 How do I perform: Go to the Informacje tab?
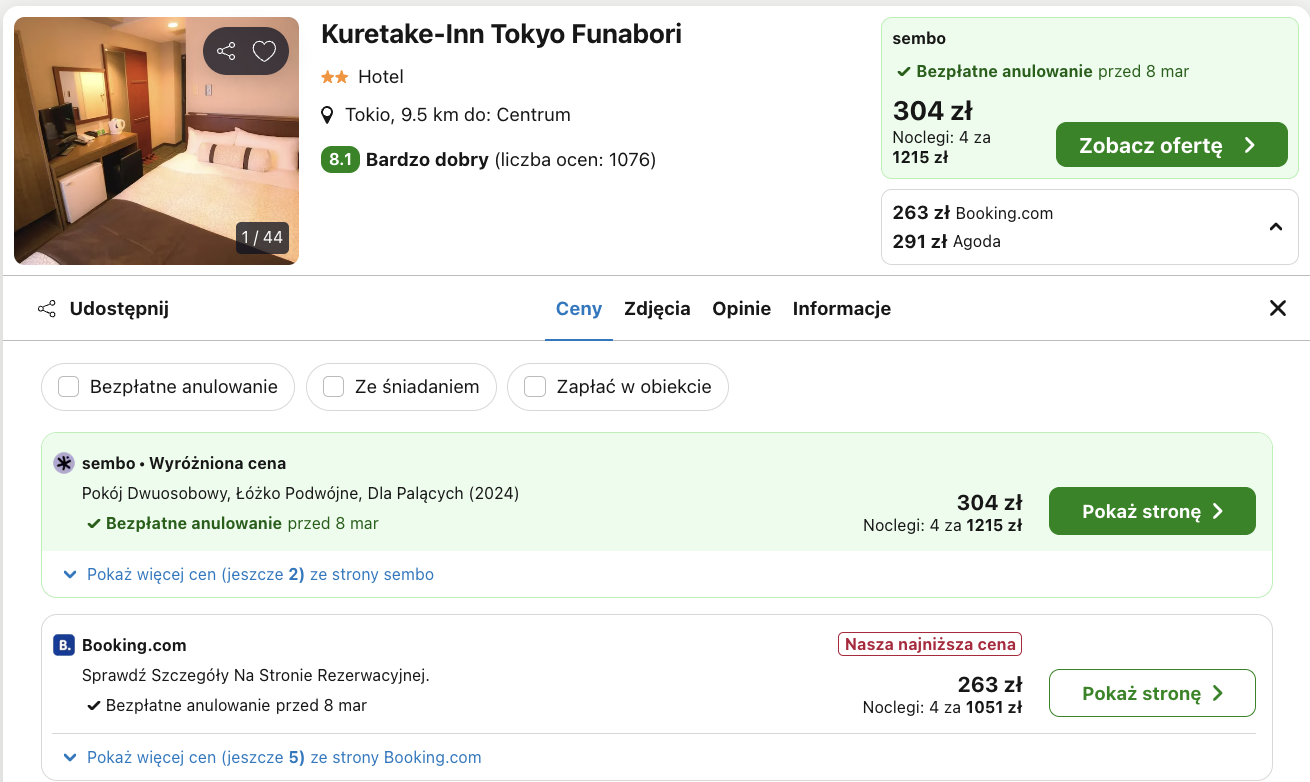[x=842, y=309]
